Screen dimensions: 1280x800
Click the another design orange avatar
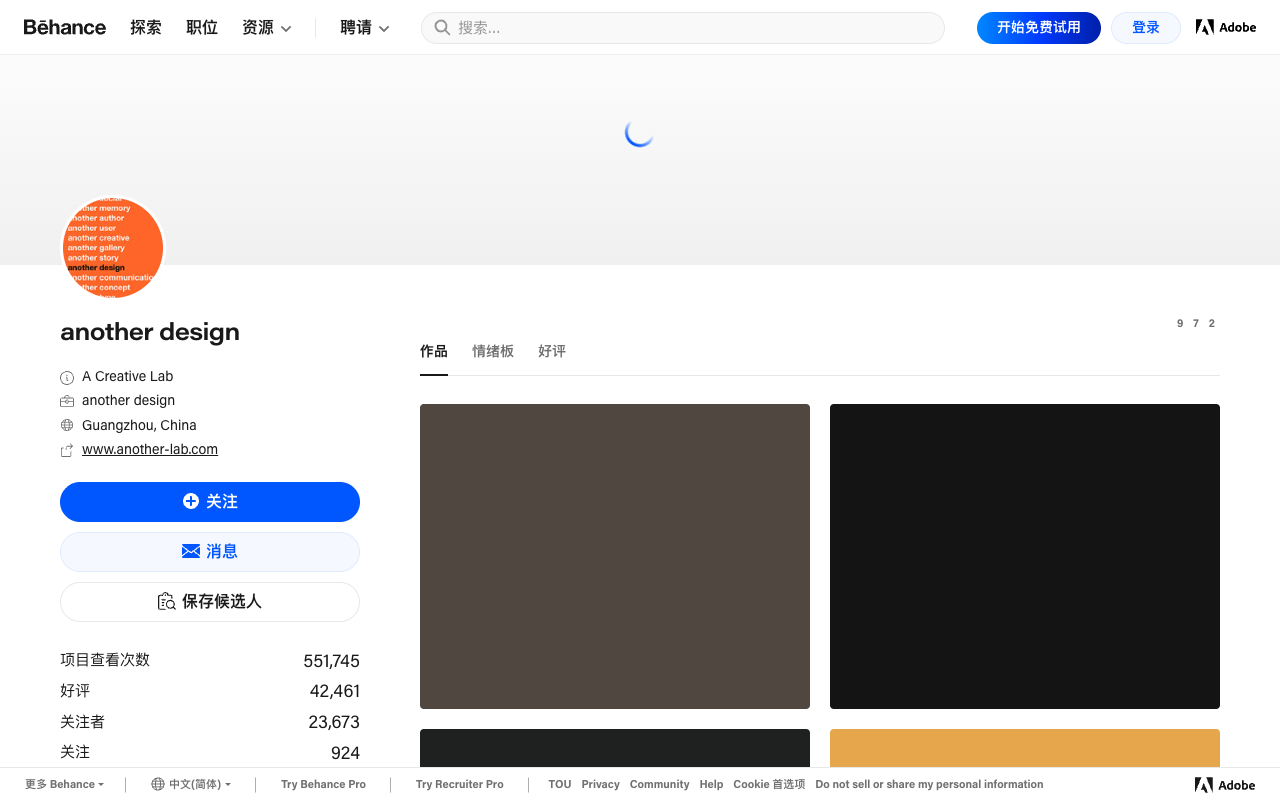click(x=113, y=247)
